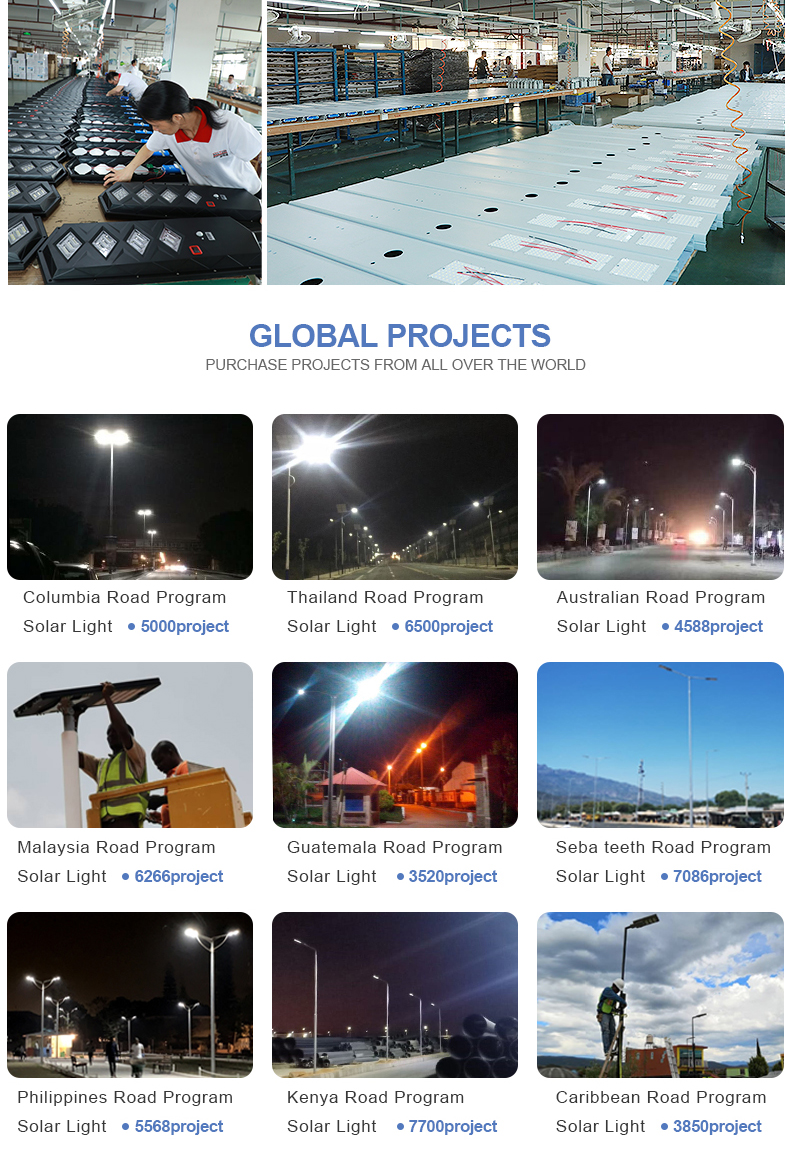
Task: Open the factory floor white panels photo
Action: tap(526, 142)
